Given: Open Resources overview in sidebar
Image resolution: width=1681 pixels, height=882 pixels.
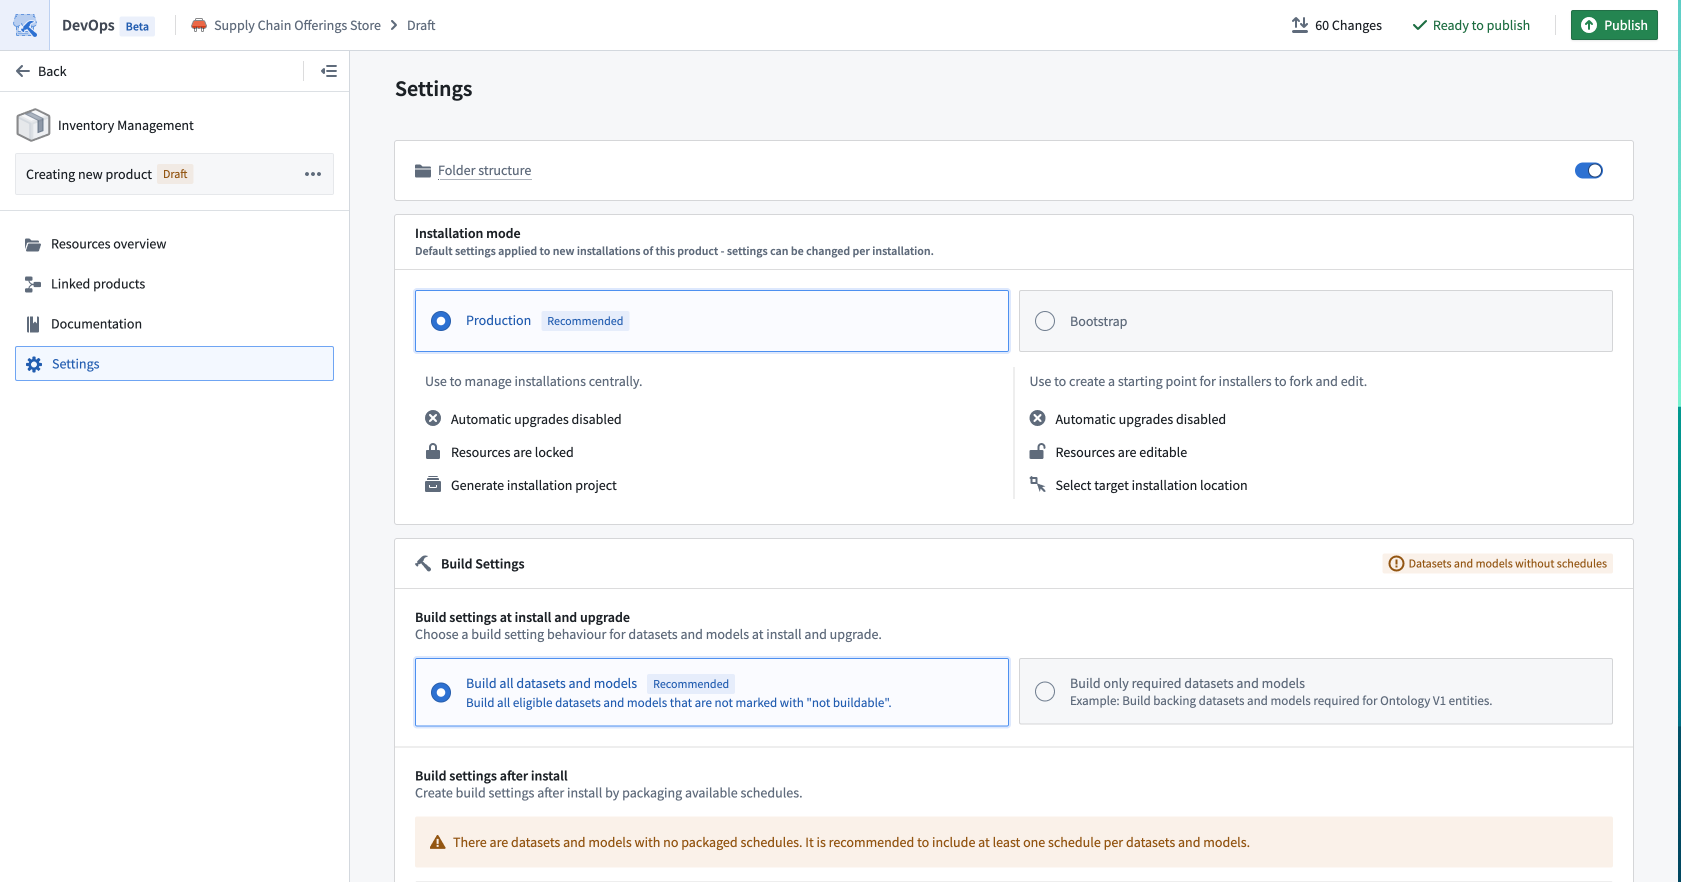Looking at the screenshot, I should [x=108, y=244].
